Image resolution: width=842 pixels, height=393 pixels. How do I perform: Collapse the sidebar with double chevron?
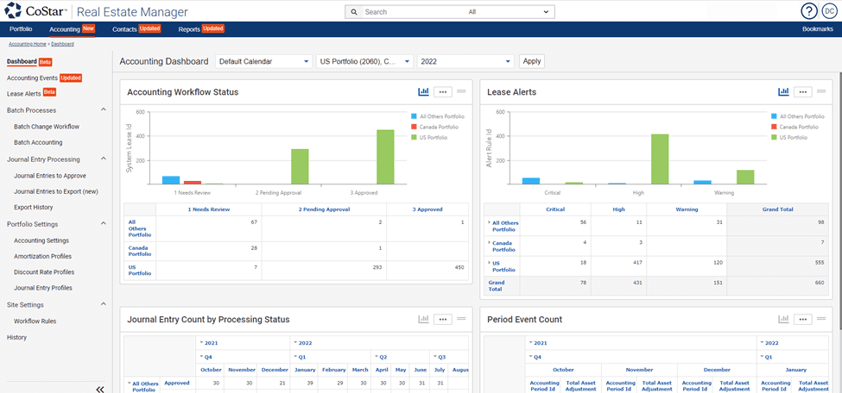(100, 389)
